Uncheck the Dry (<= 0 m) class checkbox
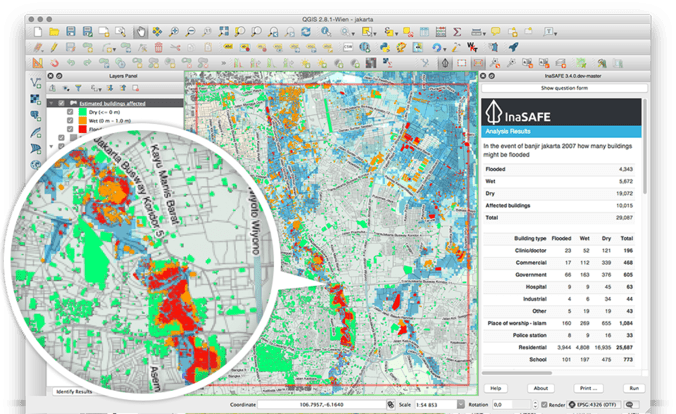The height and width of the screenshot is (414, 676). click(x=70, y=111)
